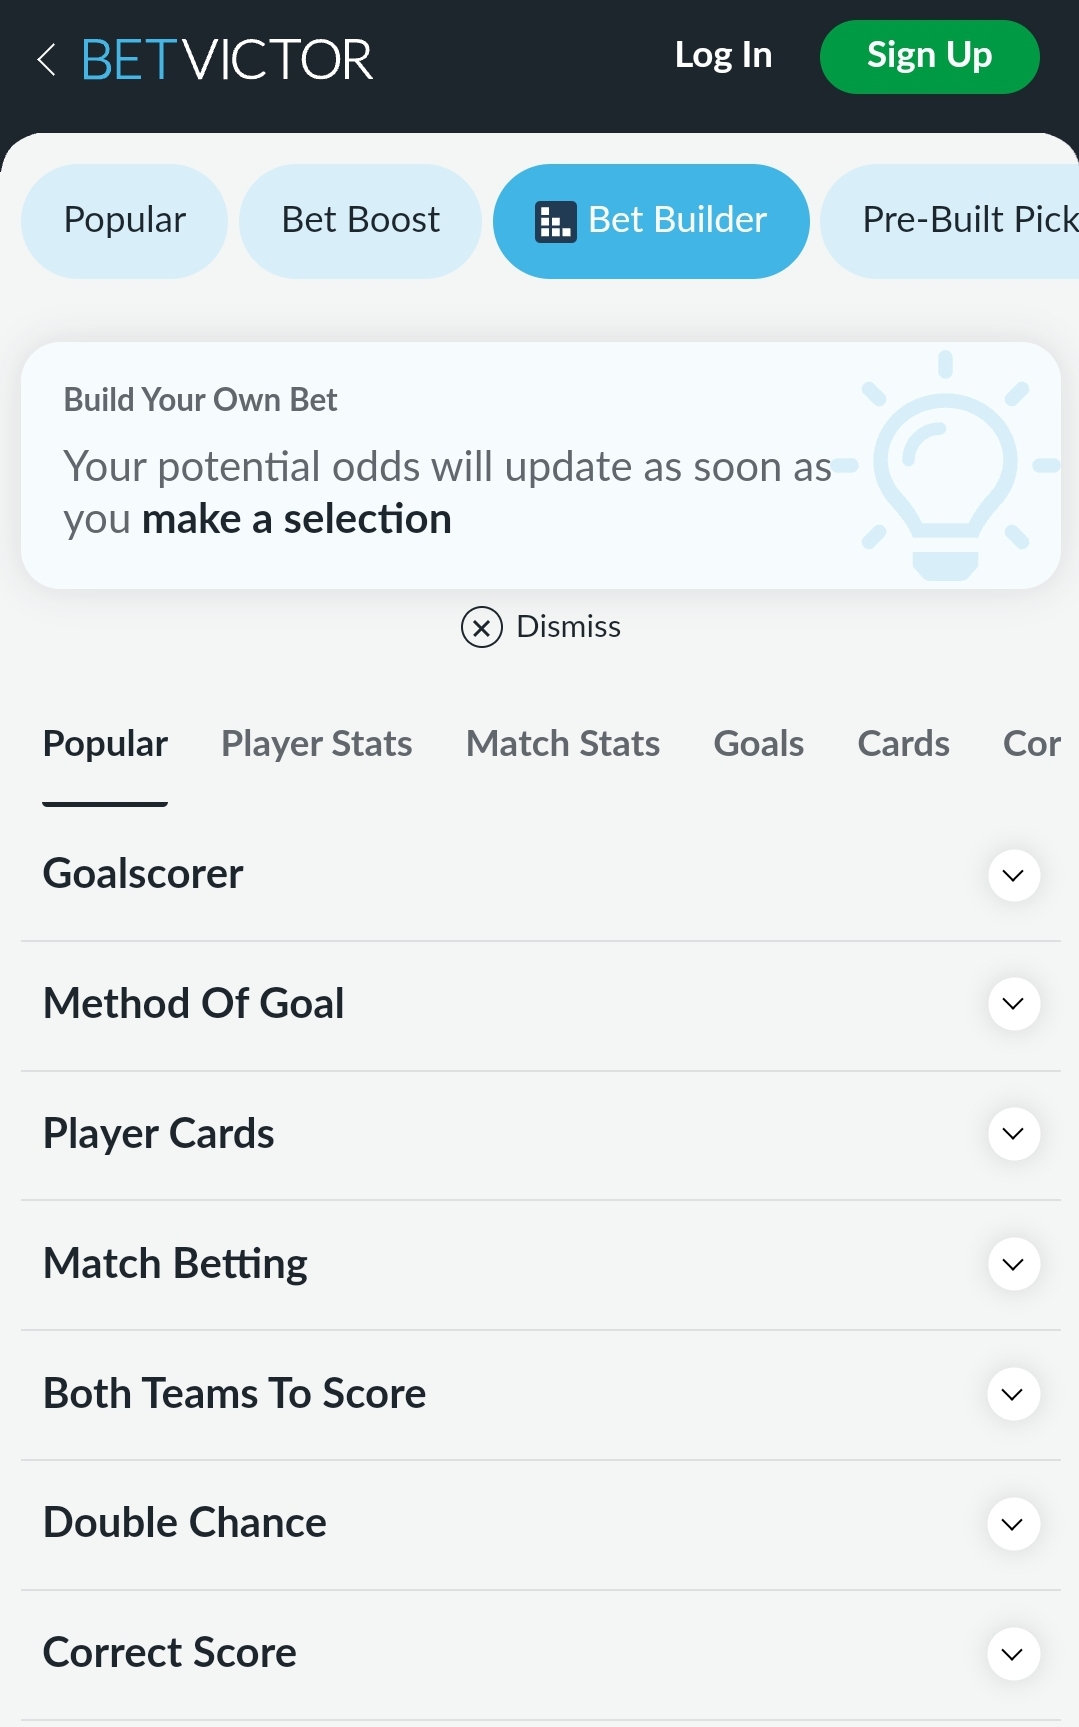This screenshot has height=1727, width=1079.
Task: Tap the Log In link
Action: pyautogui.click(x=723, y=56)
